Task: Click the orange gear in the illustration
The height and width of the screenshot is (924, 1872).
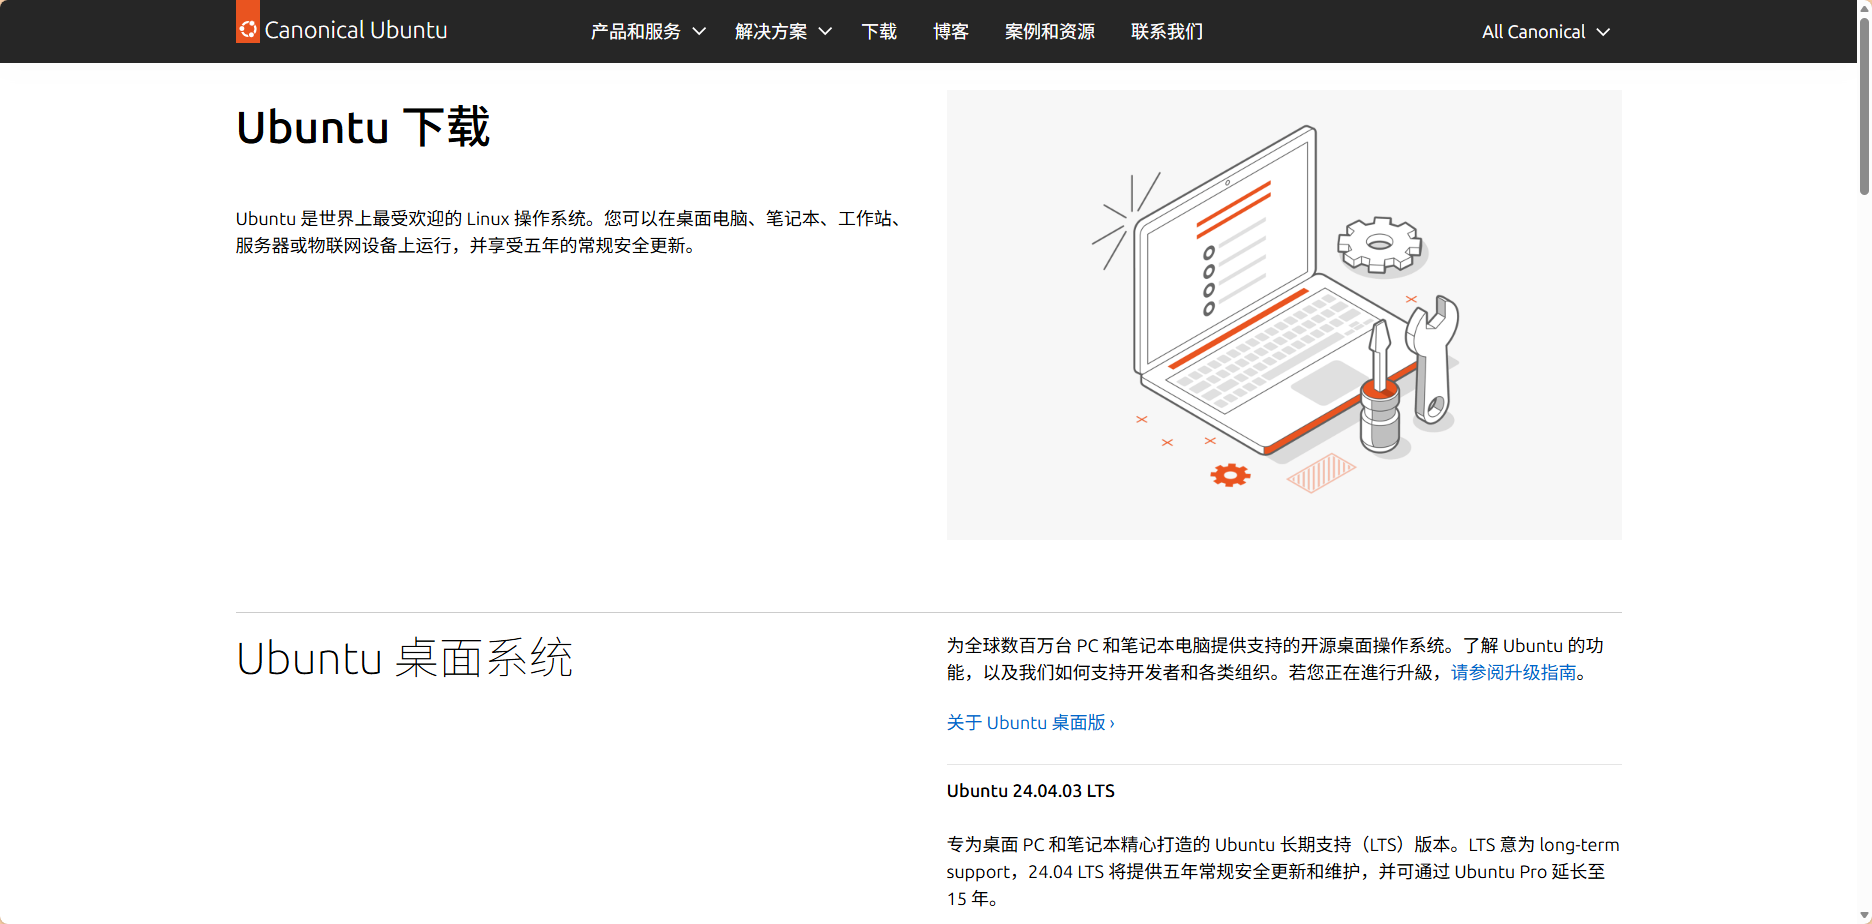Action: [x=1230, y=475]
